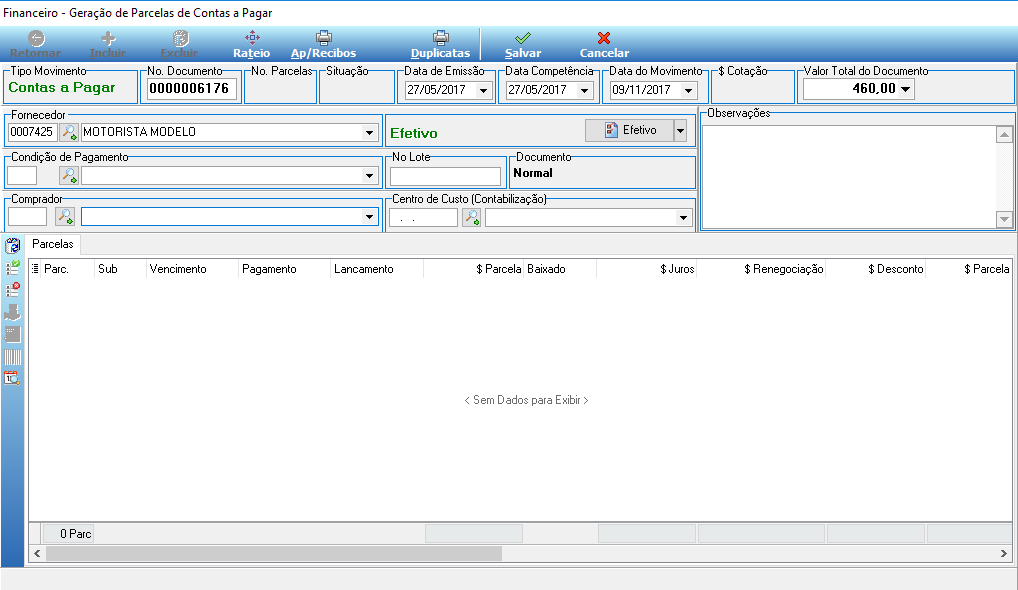Click the 'Contas a Pagar' movement type text

coord(62,88)
